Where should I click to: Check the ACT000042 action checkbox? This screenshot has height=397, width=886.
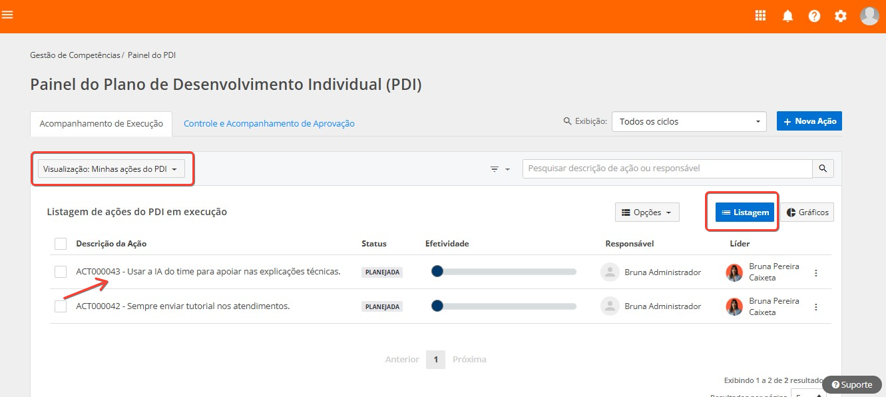60,306
